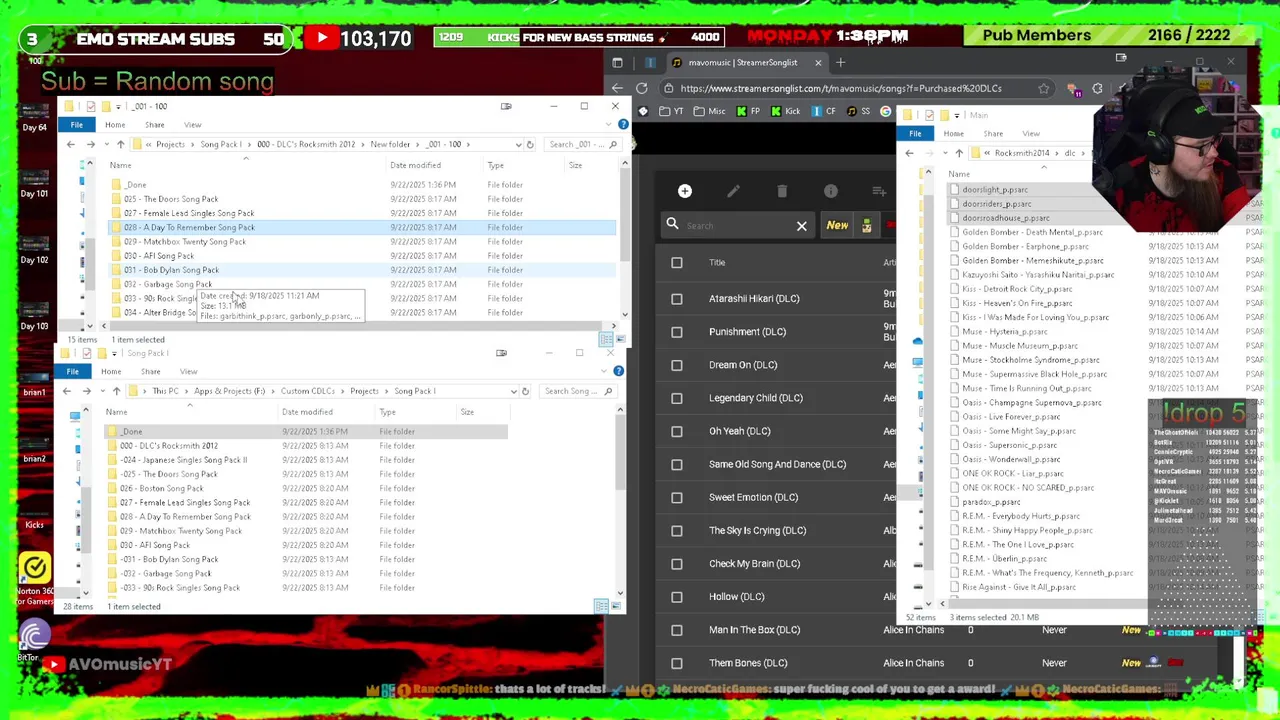1280x720 pixels.
Task: Close the mavomusic StreamerSonglist tab
Action: [x=818, y=63]
